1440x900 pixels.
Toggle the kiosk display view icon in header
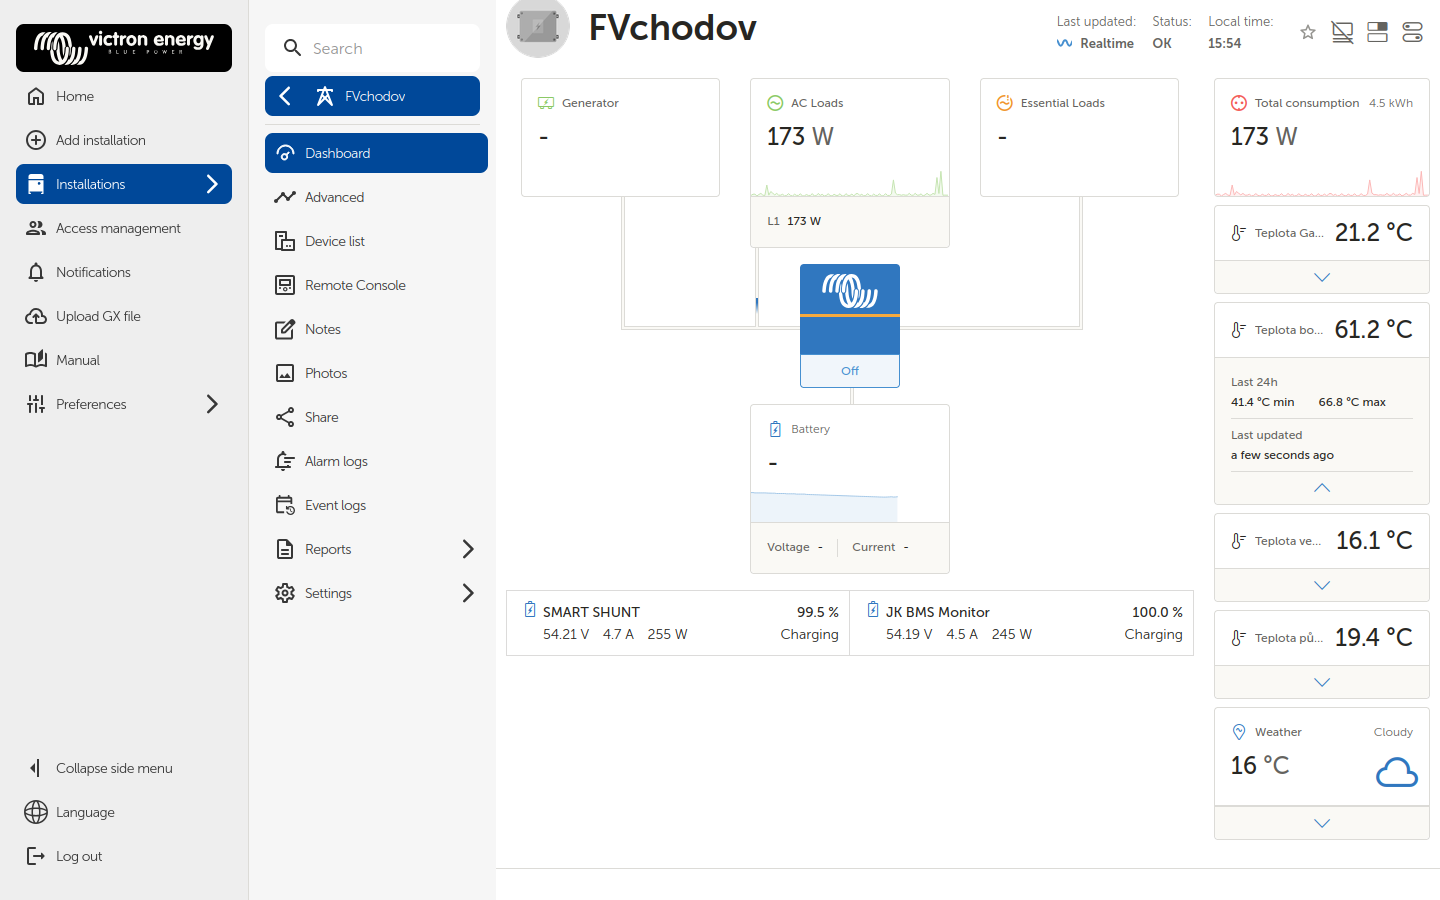[x=1342, y=33]
